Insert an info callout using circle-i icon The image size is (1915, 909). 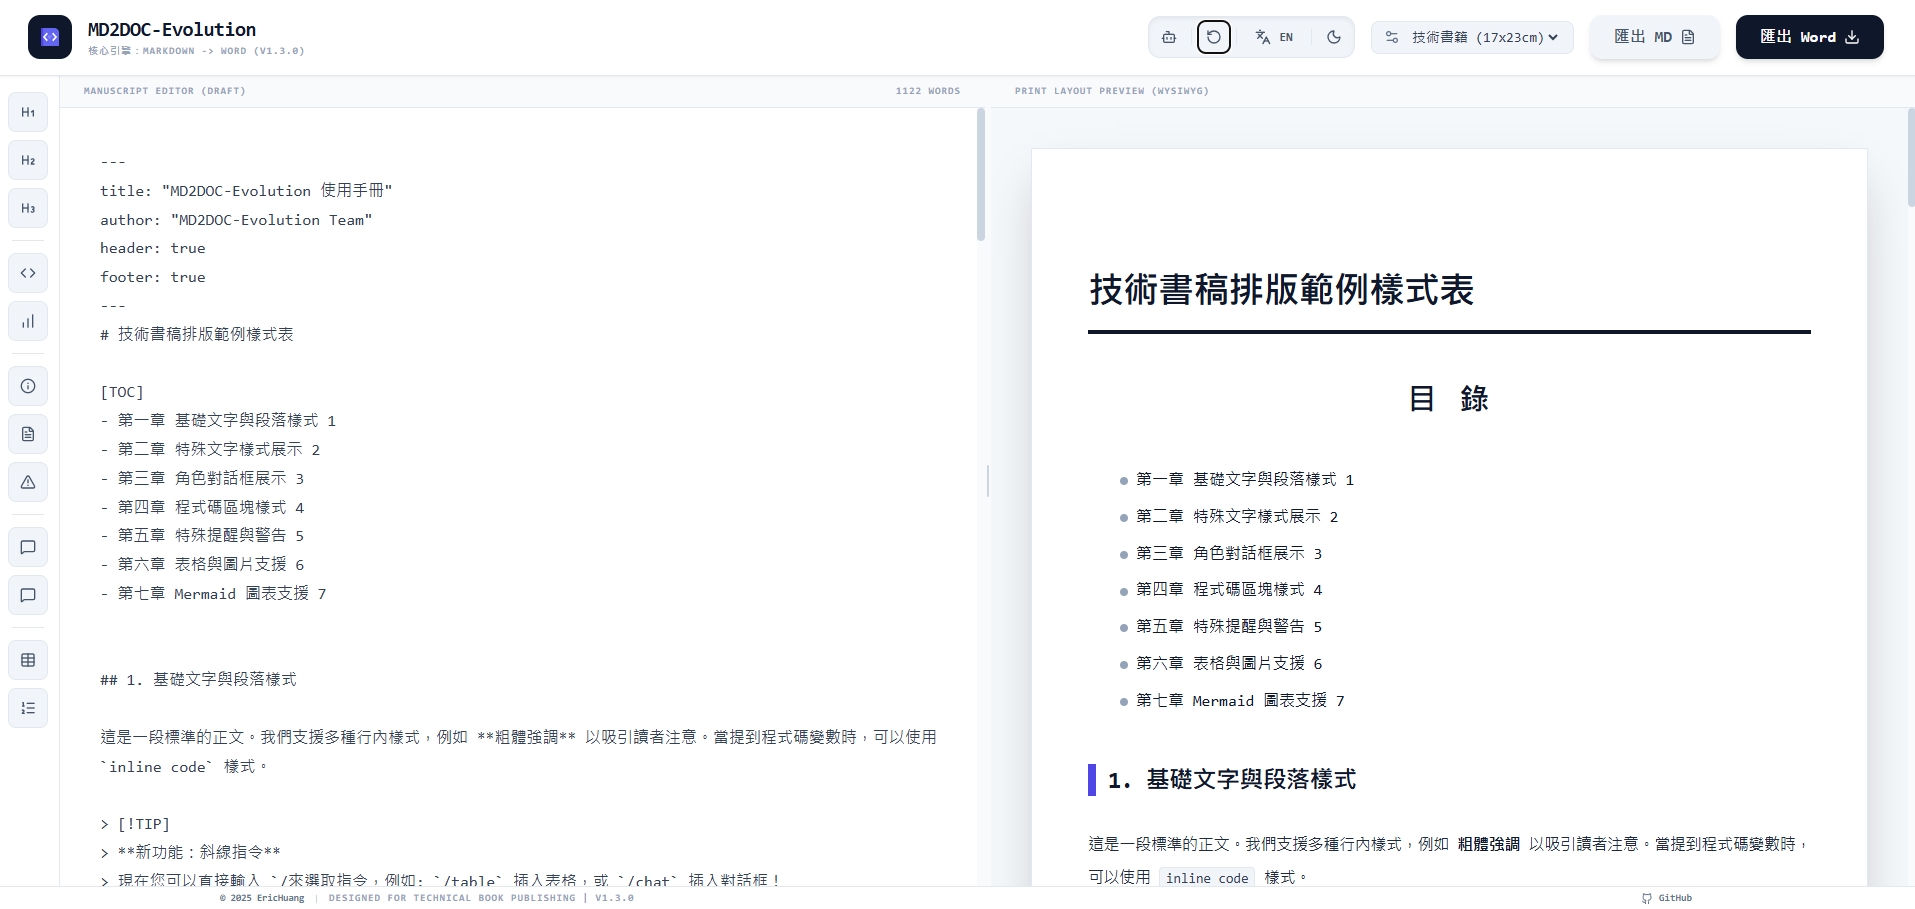click(x=28, y=386)
